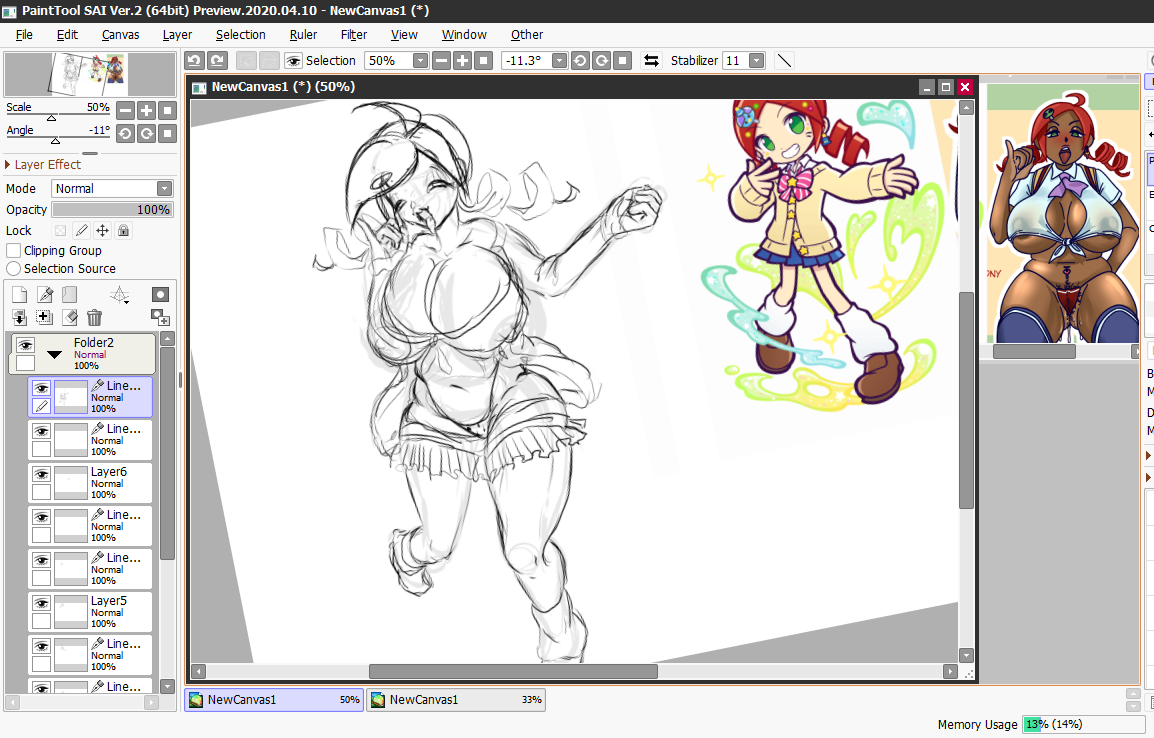Select the Layer6 row in the layer list
The height and width of the screenshot is (738, 1154).
[90, 483]
